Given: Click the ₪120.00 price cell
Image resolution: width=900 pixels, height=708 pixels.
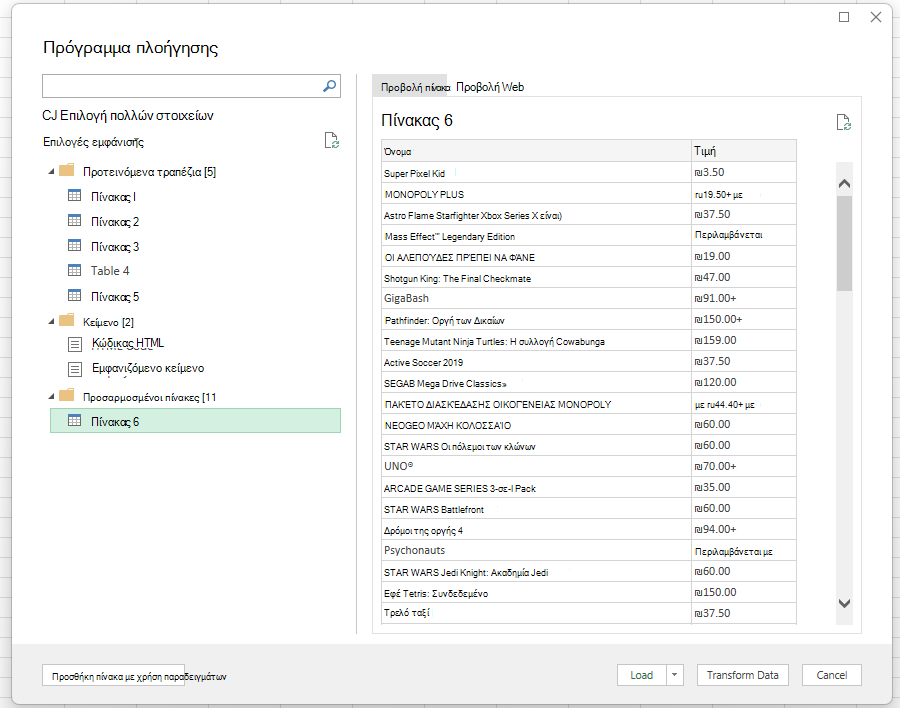Looking at the screenshot, I should pyautogui.click(x=744, y=382).
